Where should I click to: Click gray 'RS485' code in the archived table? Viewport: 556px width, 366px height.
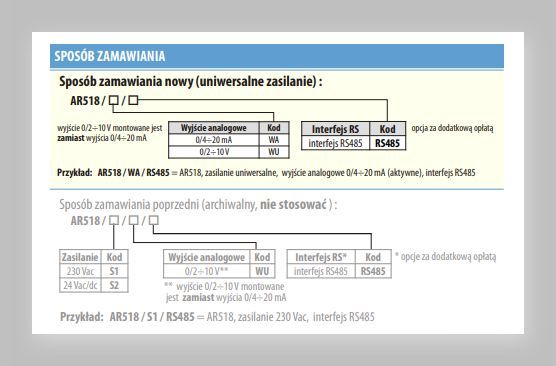pyautogui.click(x=373, y=271)
